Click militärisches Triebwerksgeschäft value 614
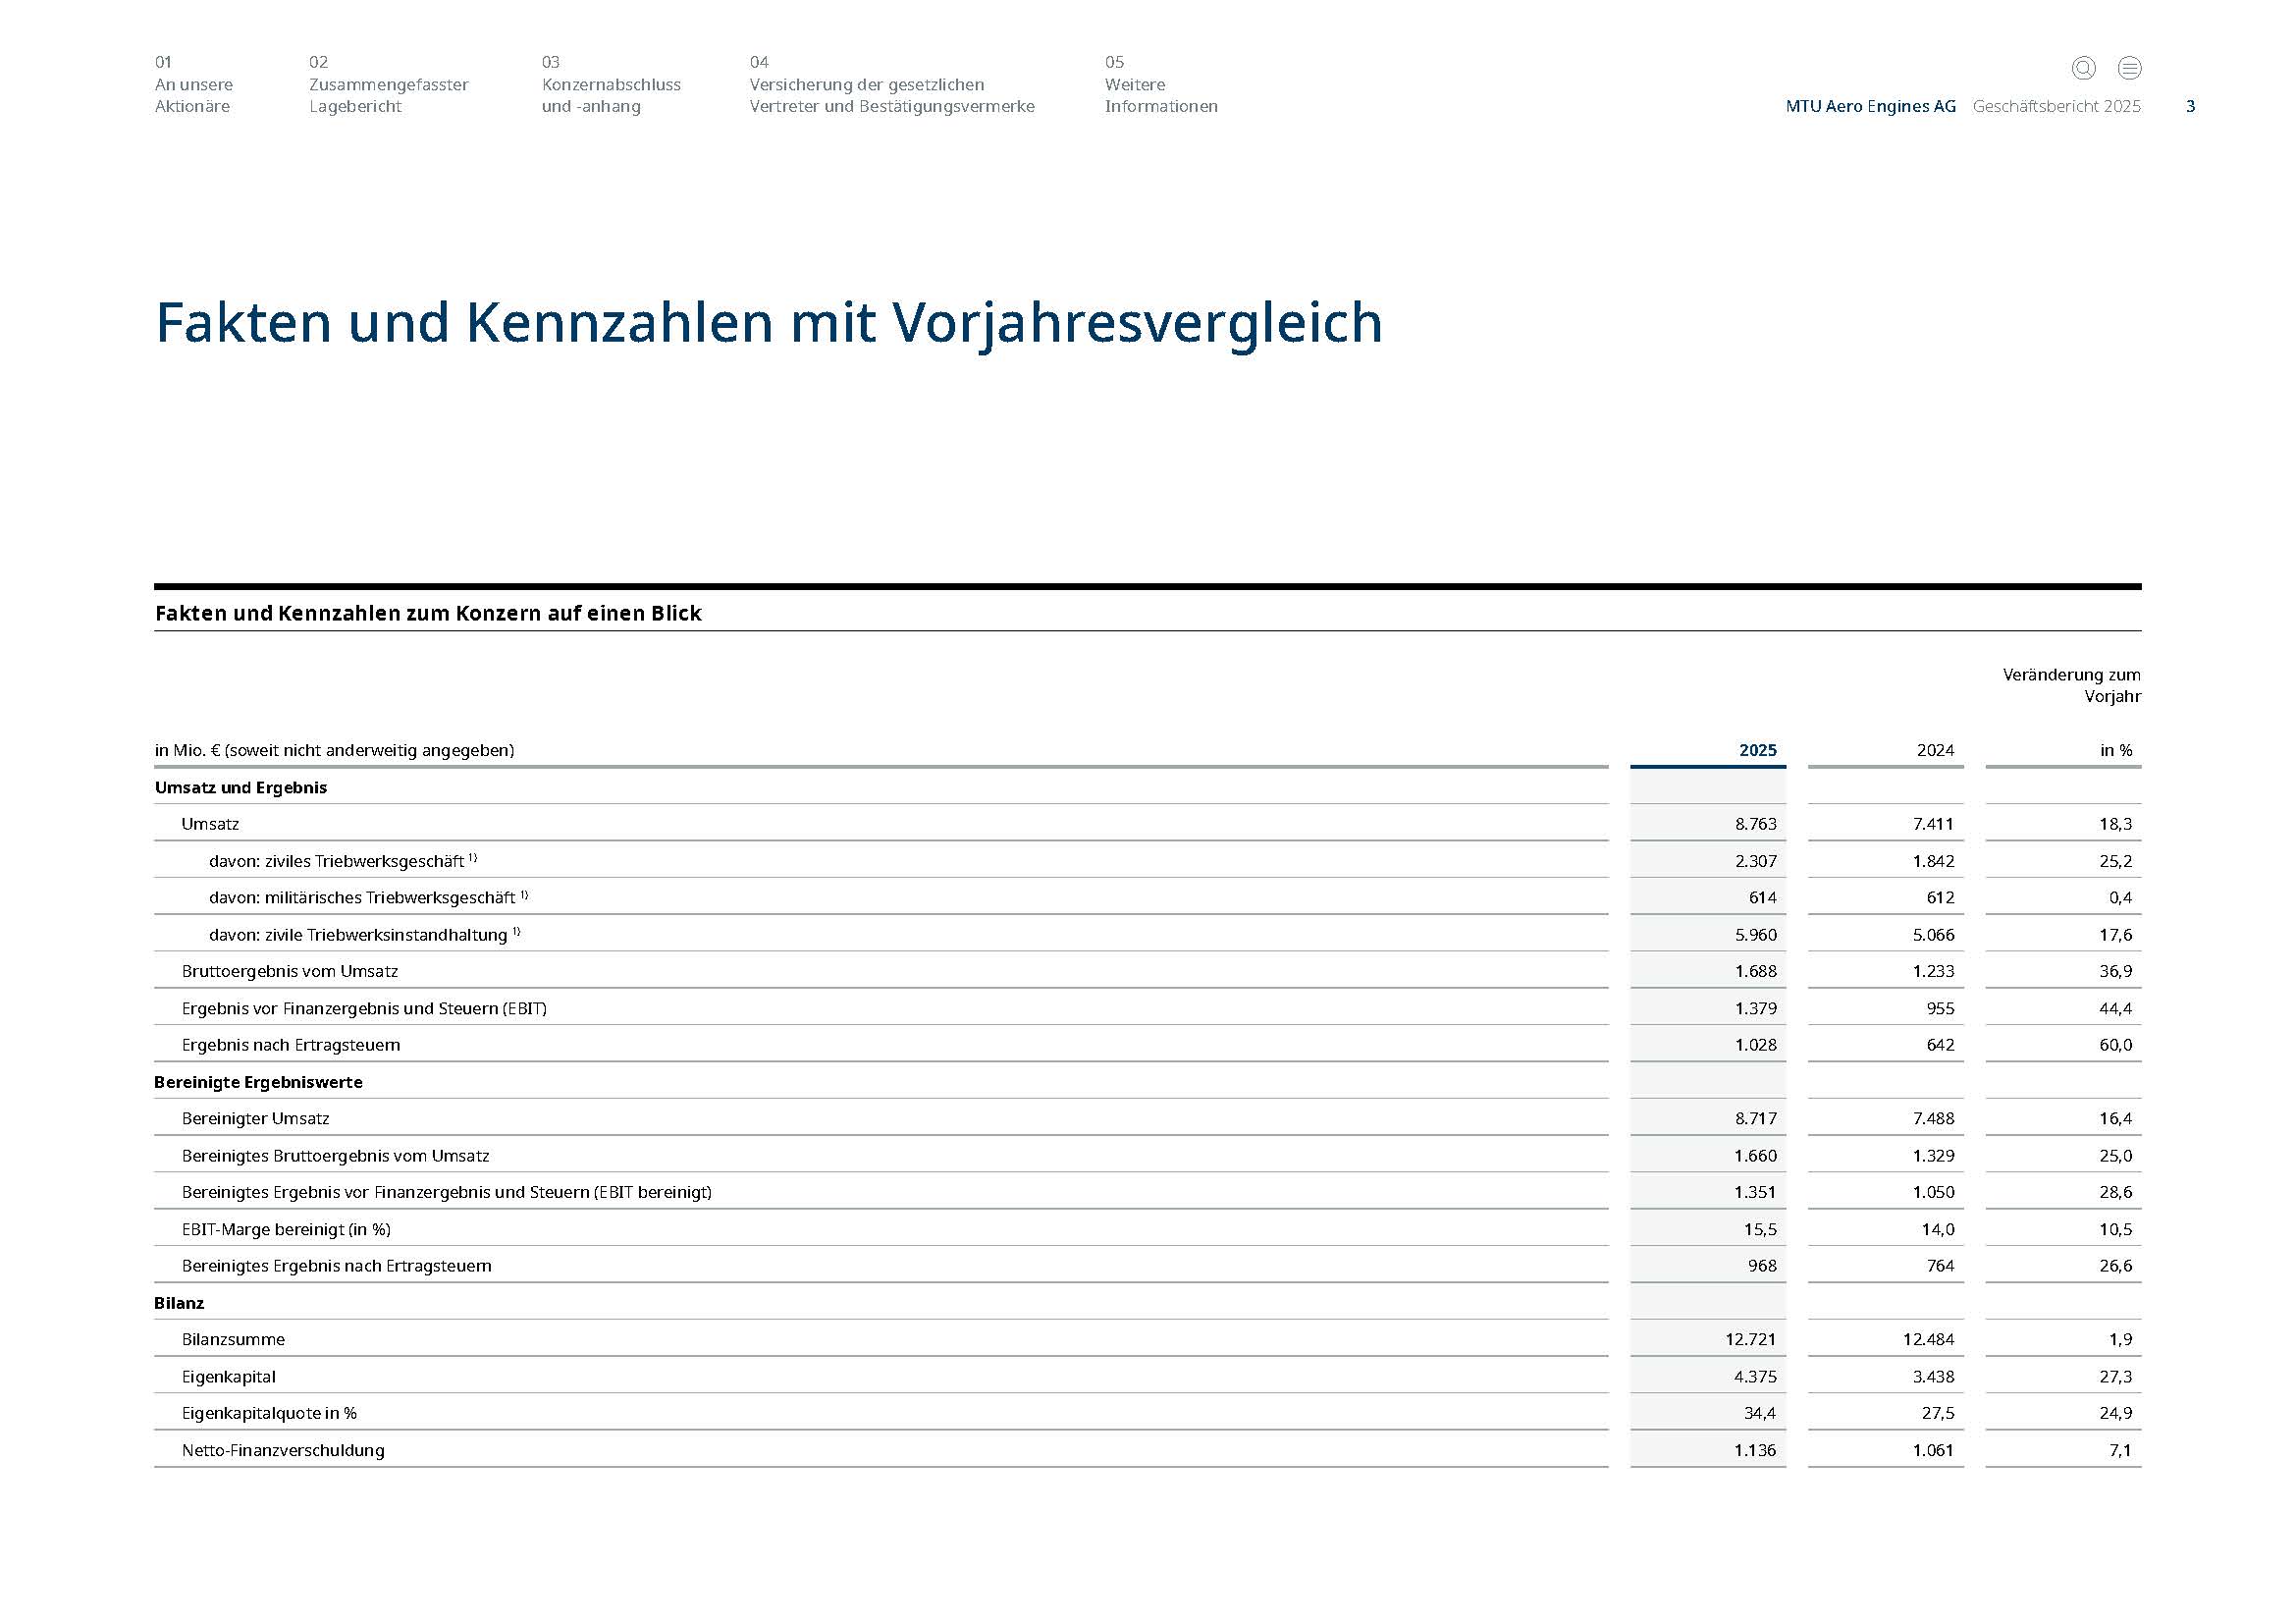The height and width of the screenshot is (1624, 2296). pyautogui.click(x=1763, y=898)
